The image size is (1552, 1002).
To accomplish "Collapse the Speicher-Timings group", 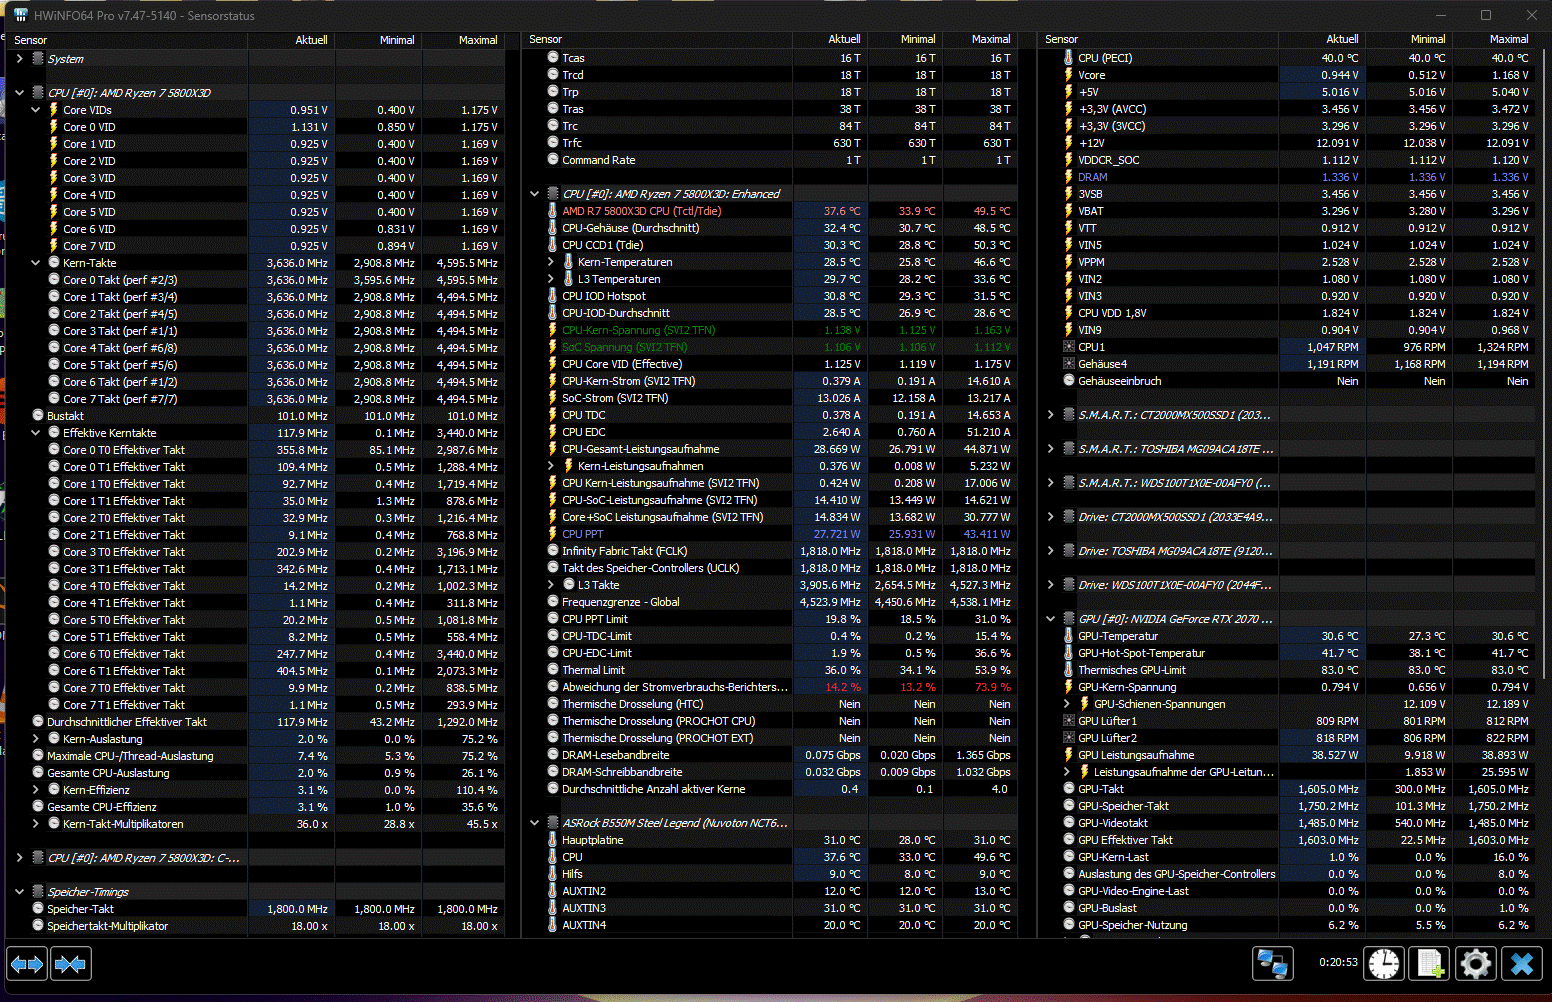I will [19, 892].
